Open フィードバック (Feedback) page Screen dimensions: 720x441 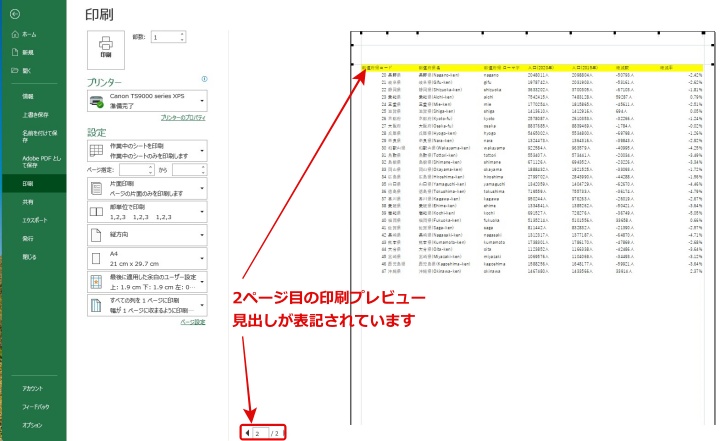tap(36, 407)
